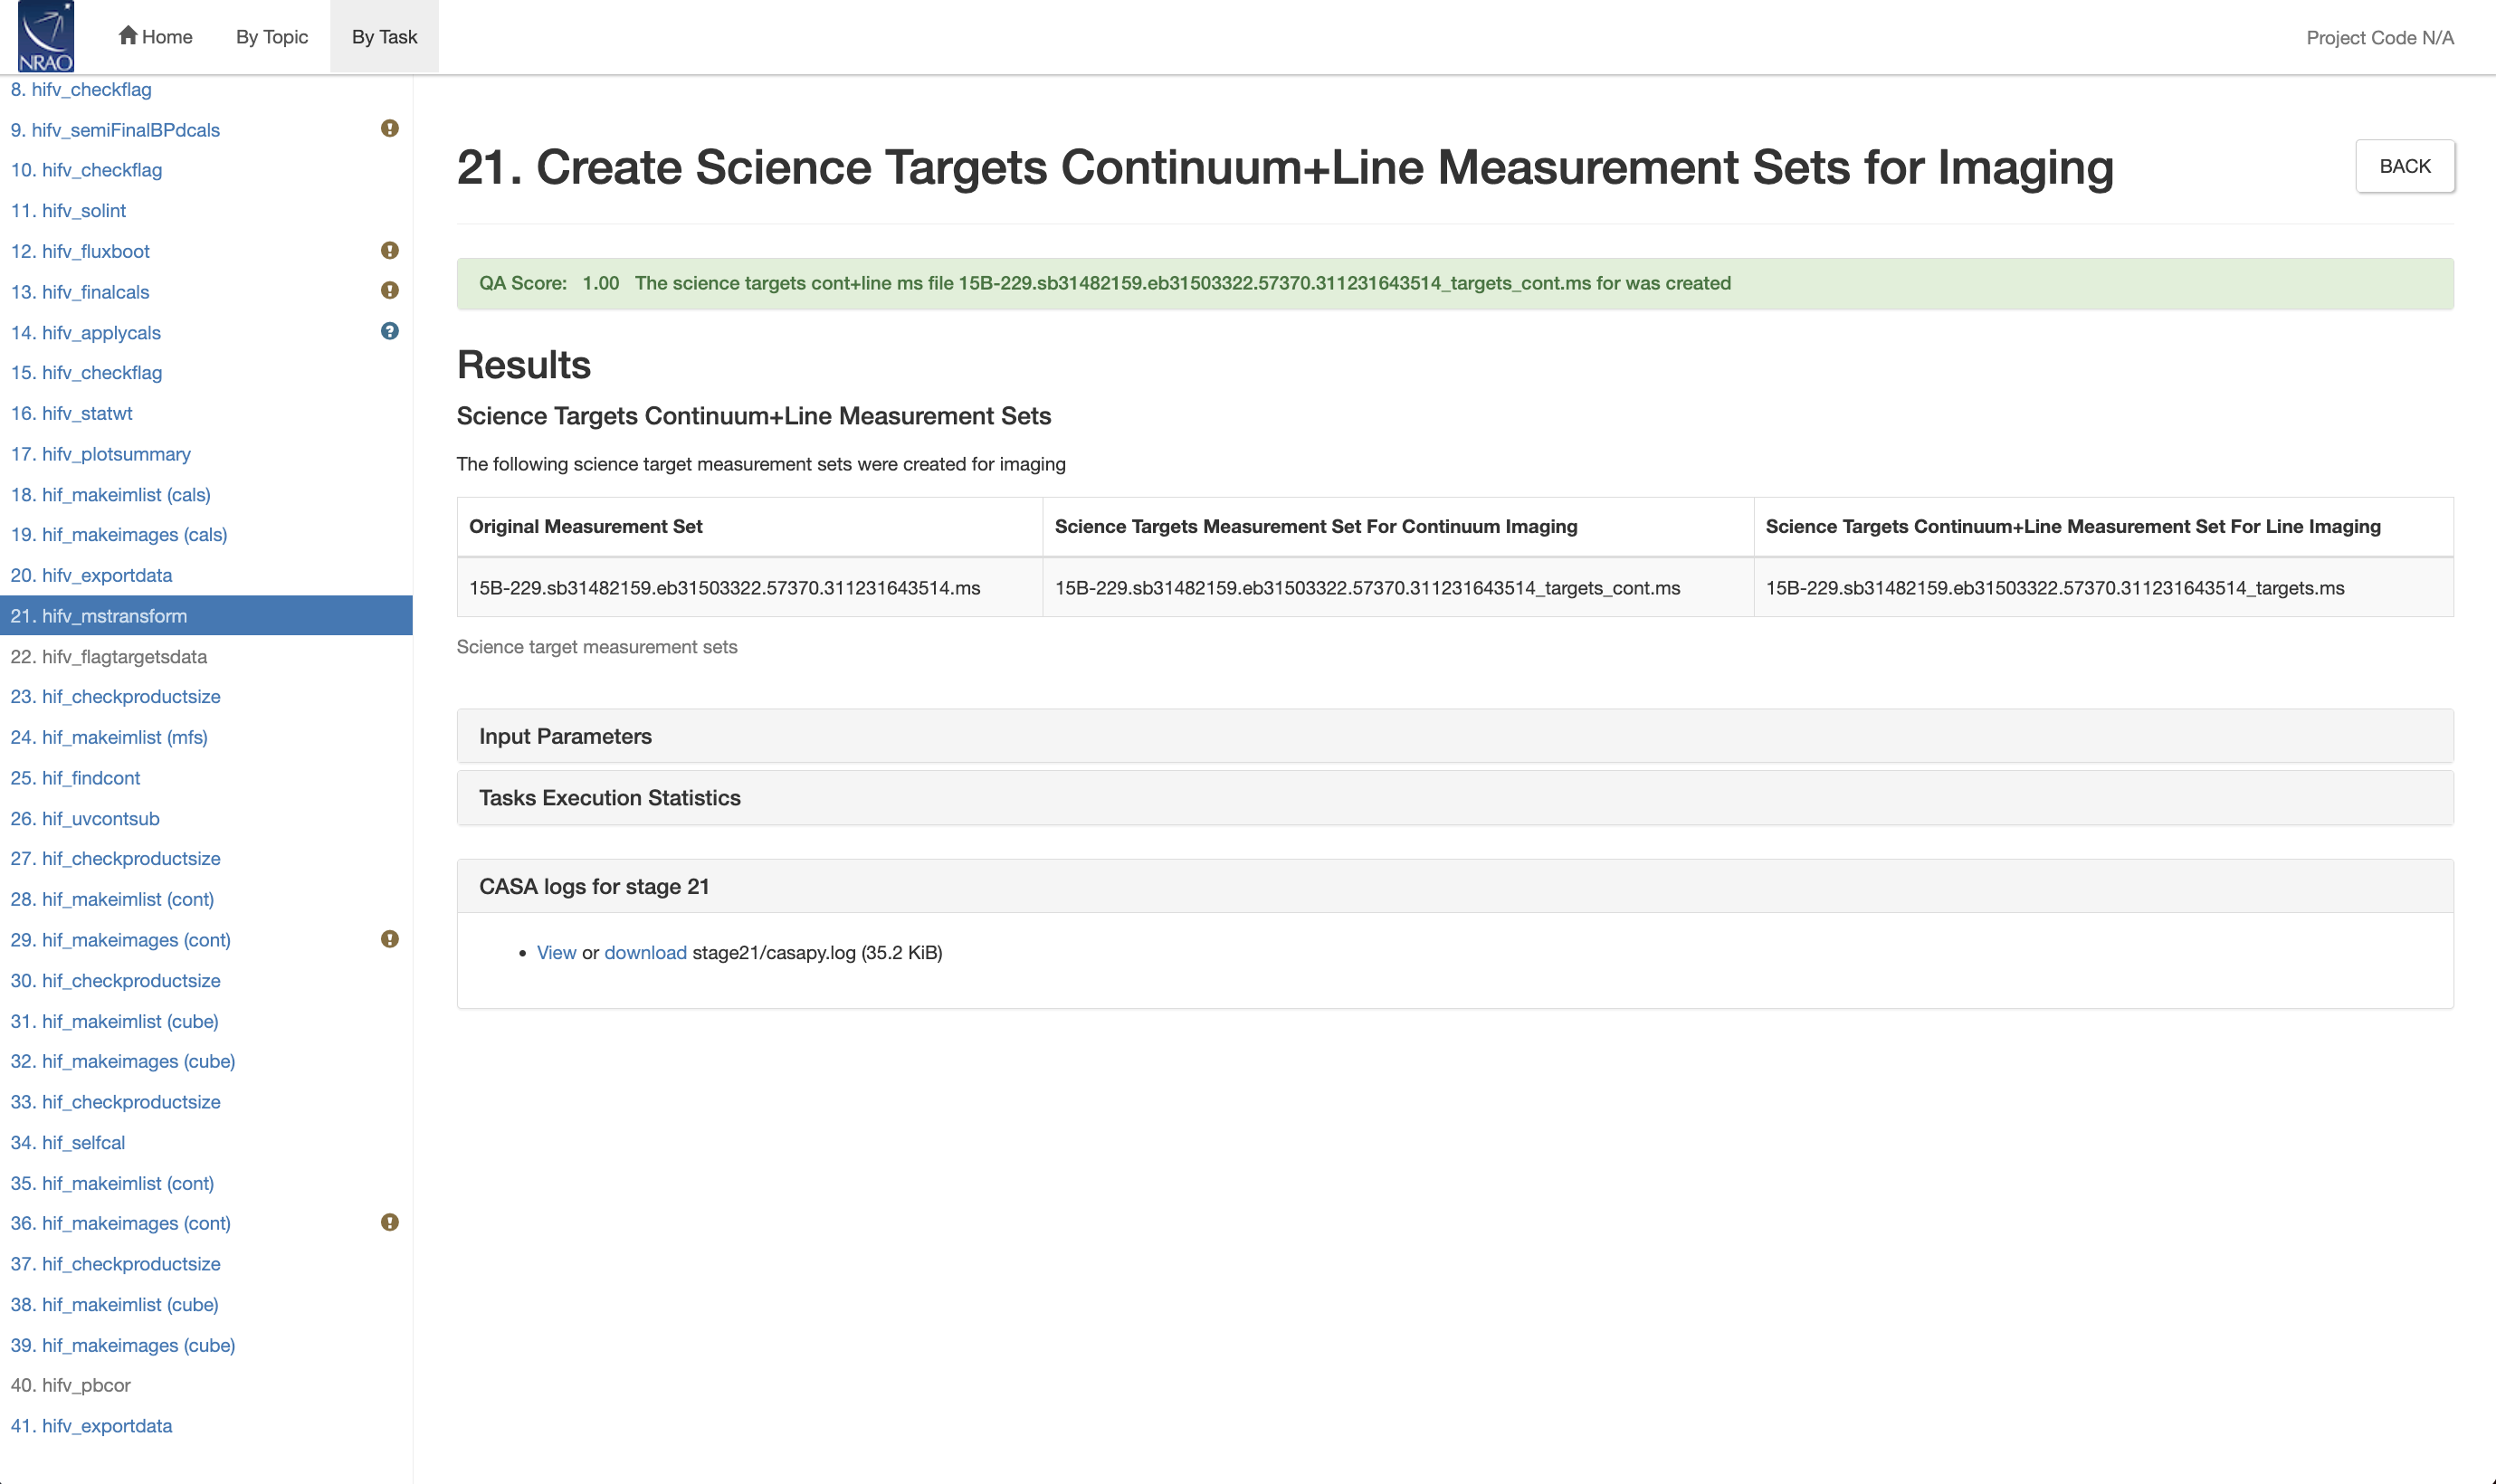This screenshot has width=2496, height=1484.
Task: Open stage 29. hif_makeimages (cont)
Action: pyautogui.click(x=120, y=940)
